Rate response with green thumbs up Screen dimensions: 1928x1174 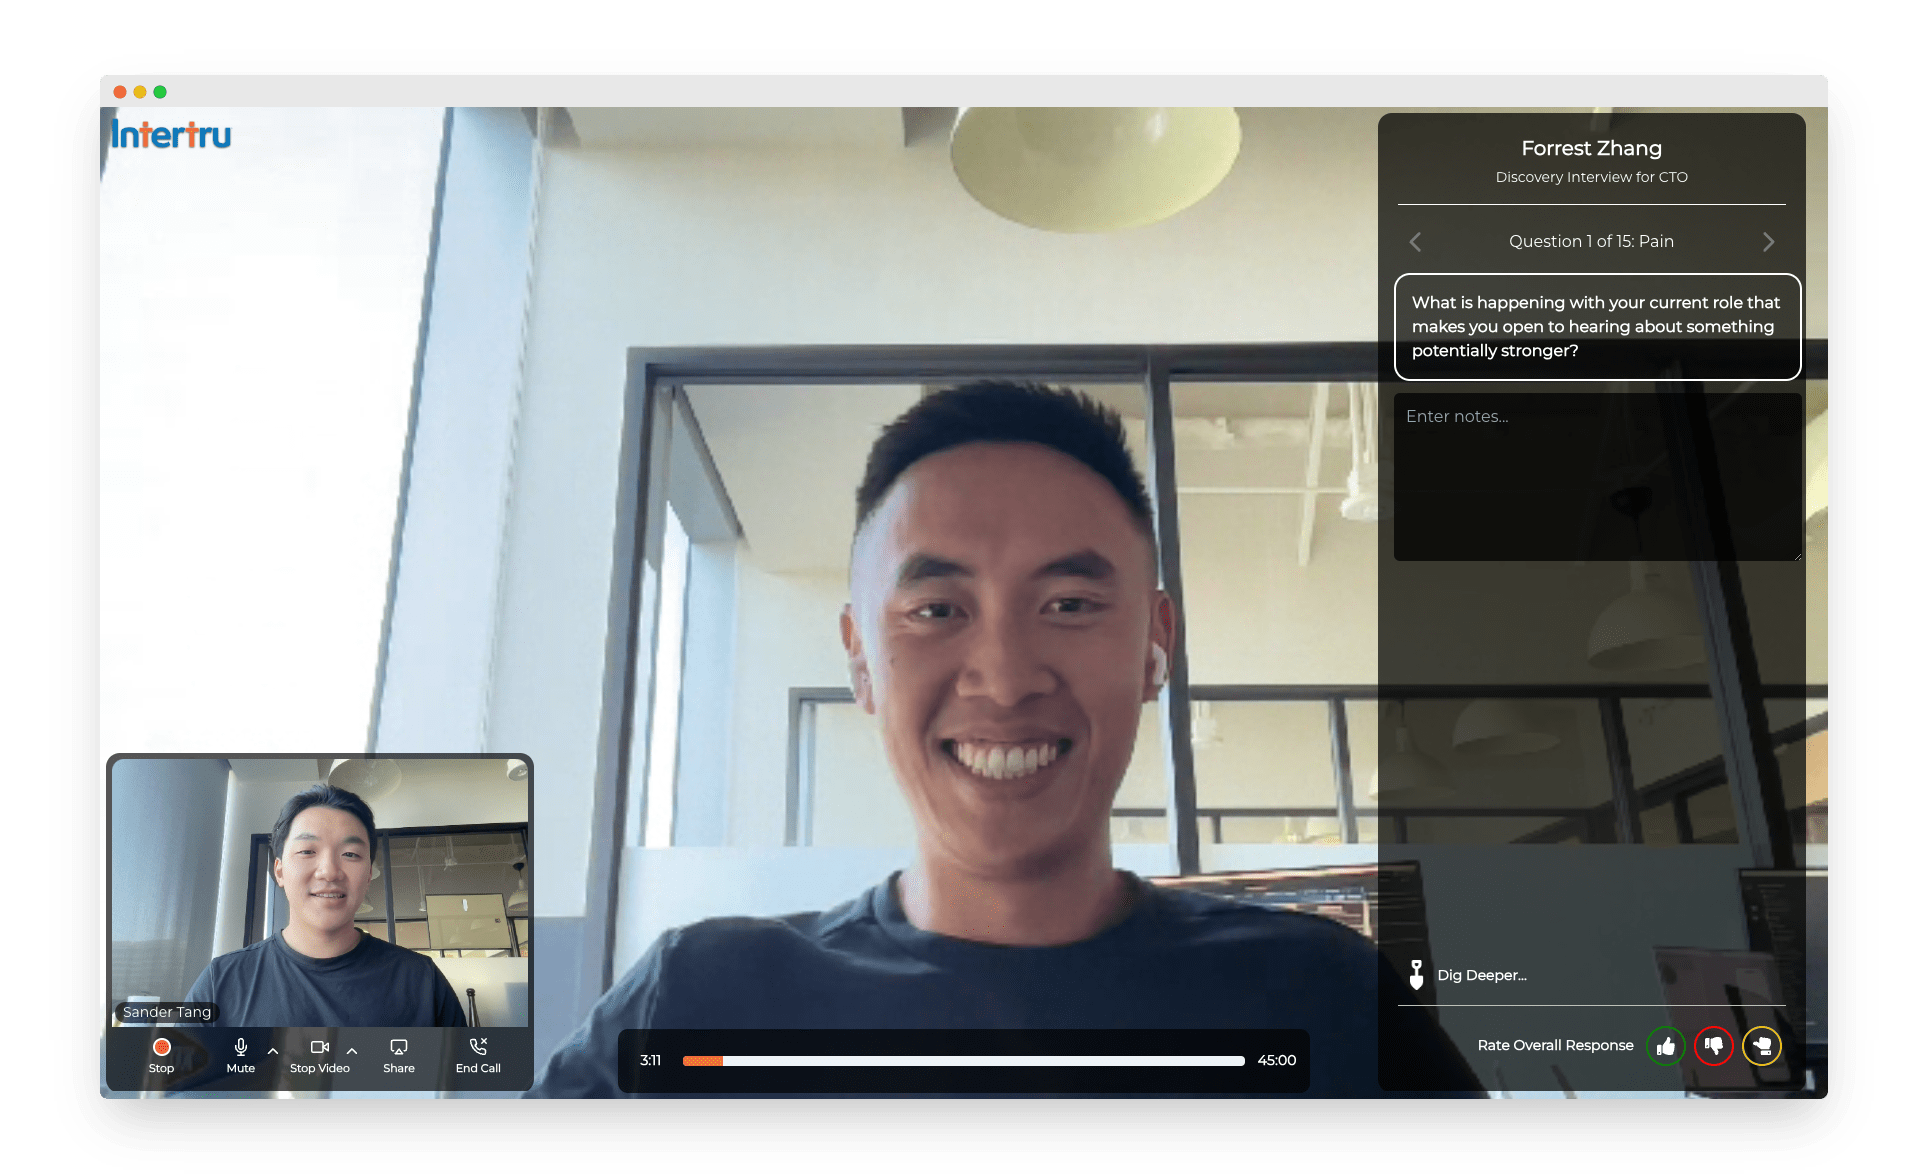pos(1665,1046)
